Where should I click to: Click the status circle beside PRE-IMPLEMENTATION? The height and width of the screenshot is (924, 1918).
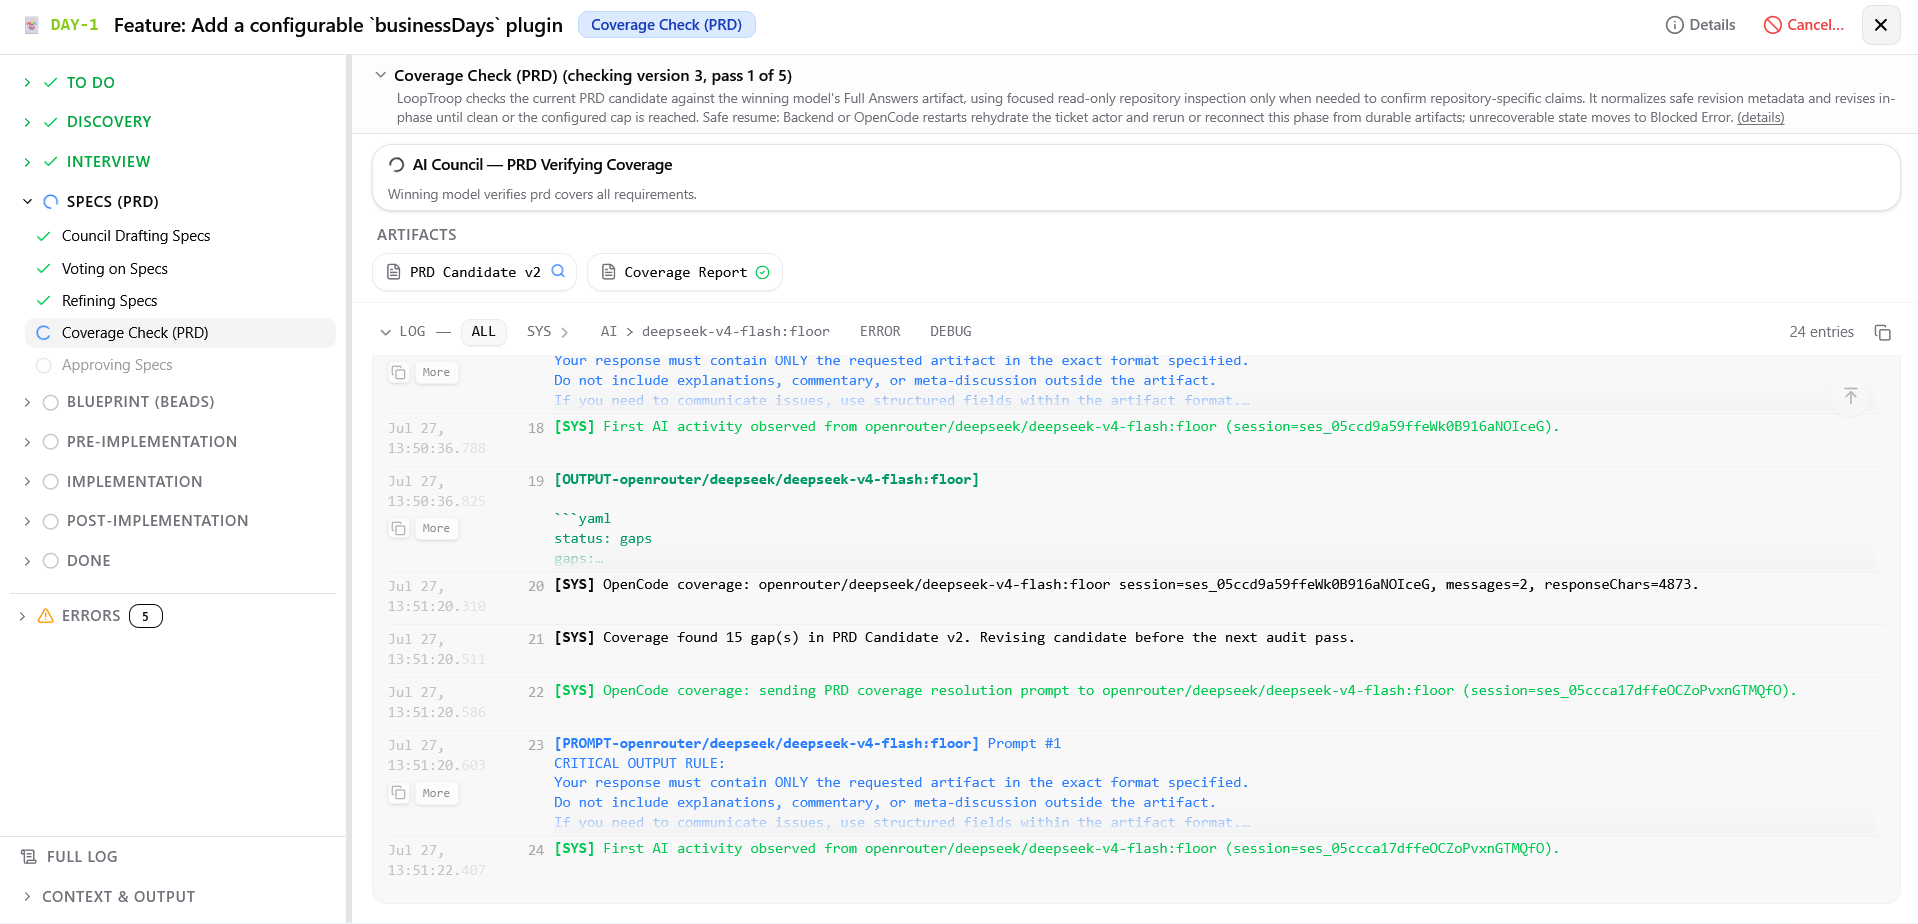[x=51, y=442]
